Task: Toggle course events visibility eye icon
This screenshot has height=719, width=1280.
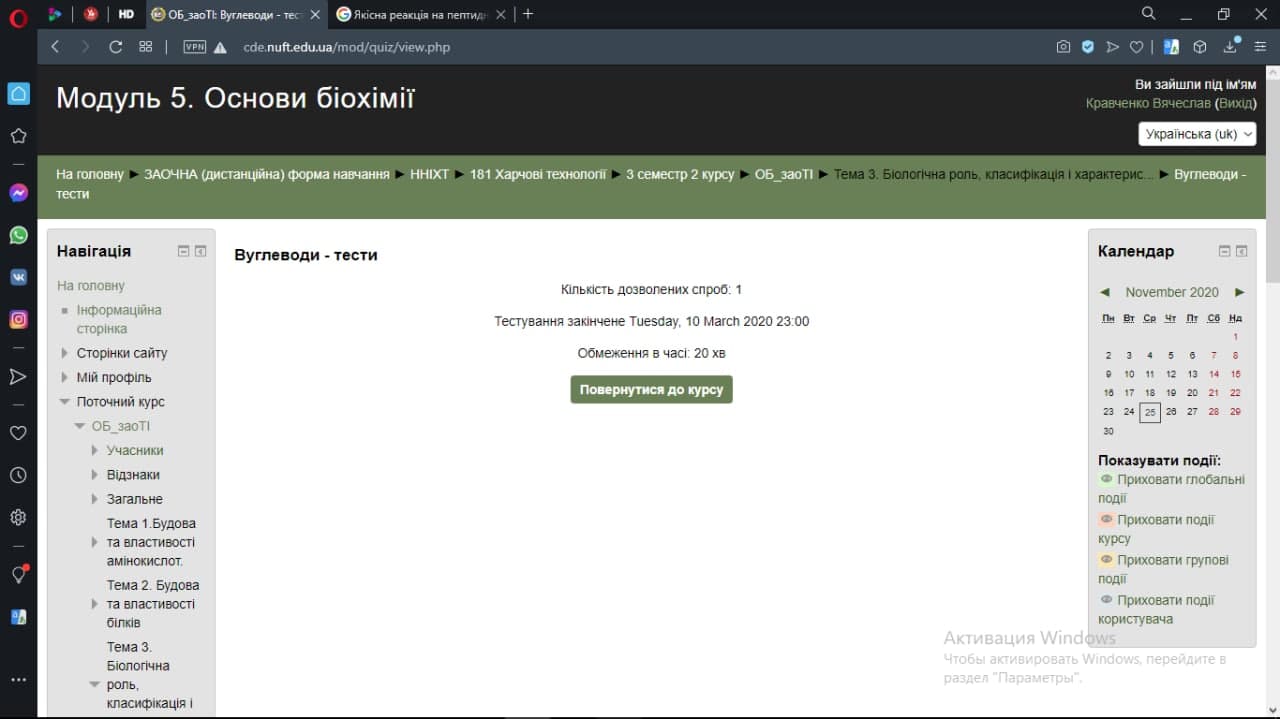Action: click(1106, 520)
